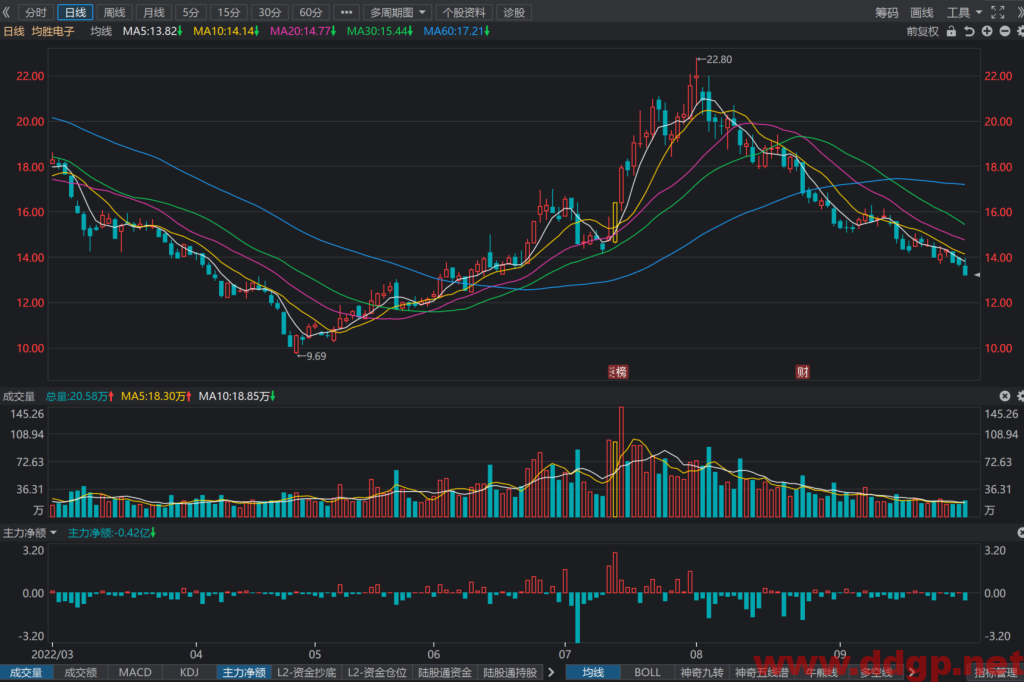Select the L2-资金仓位 indicator tab
Image resolution: width=1024 pixels, height=682 pixels.
(377, 672)
